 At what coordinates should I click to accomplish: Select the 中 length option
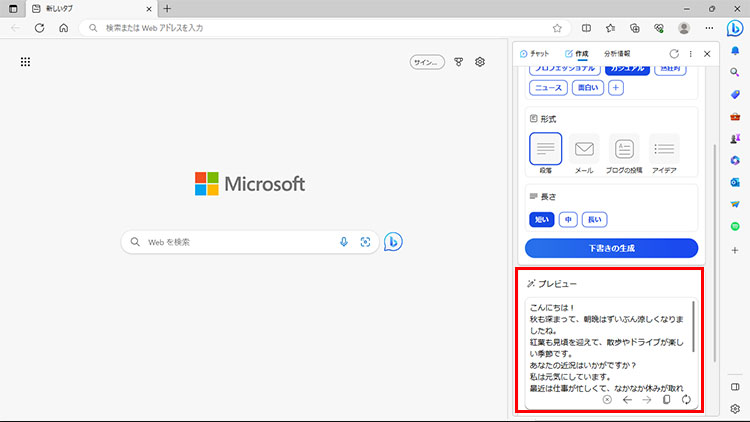click(x=567, y=219)
